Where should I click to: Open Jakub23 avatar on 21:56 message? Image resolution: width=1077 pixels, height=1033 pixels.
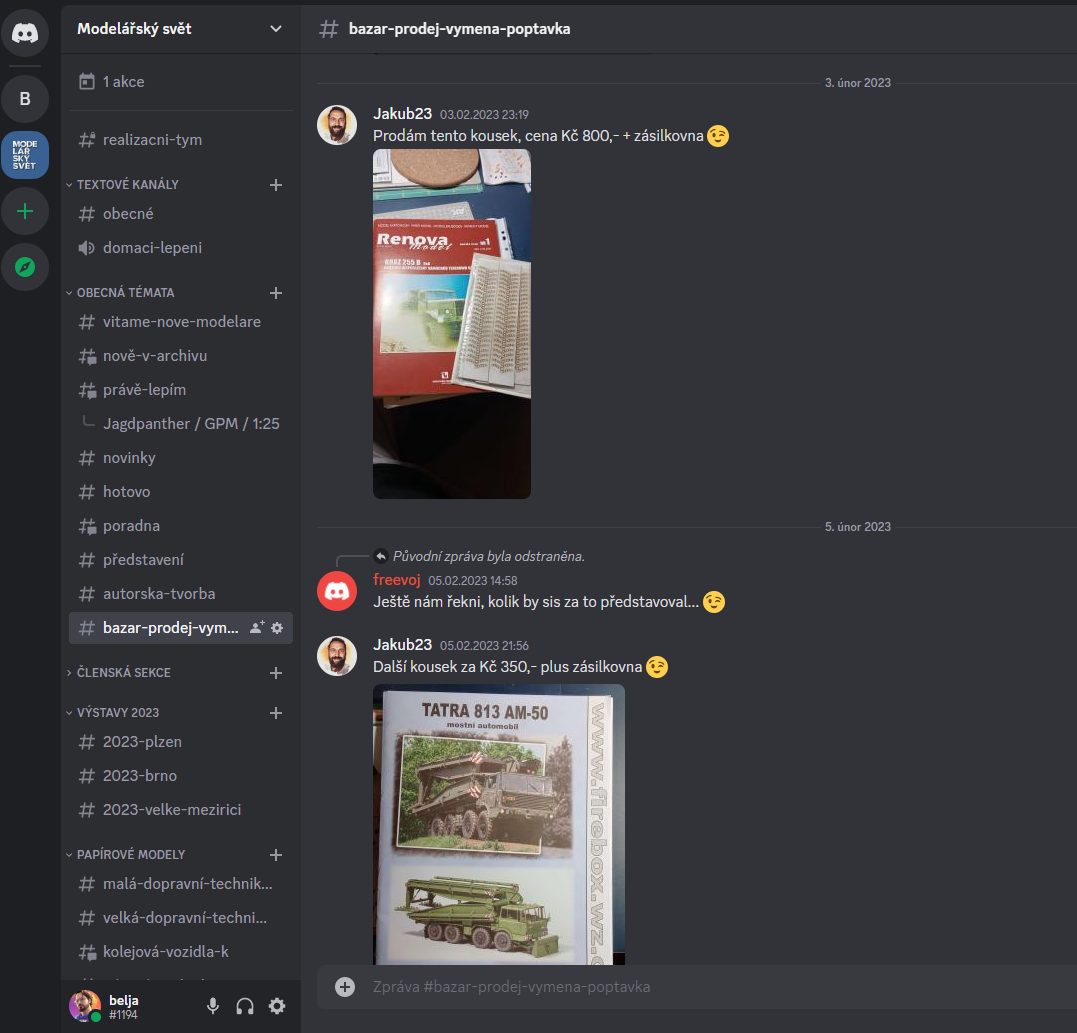(337, 656)
